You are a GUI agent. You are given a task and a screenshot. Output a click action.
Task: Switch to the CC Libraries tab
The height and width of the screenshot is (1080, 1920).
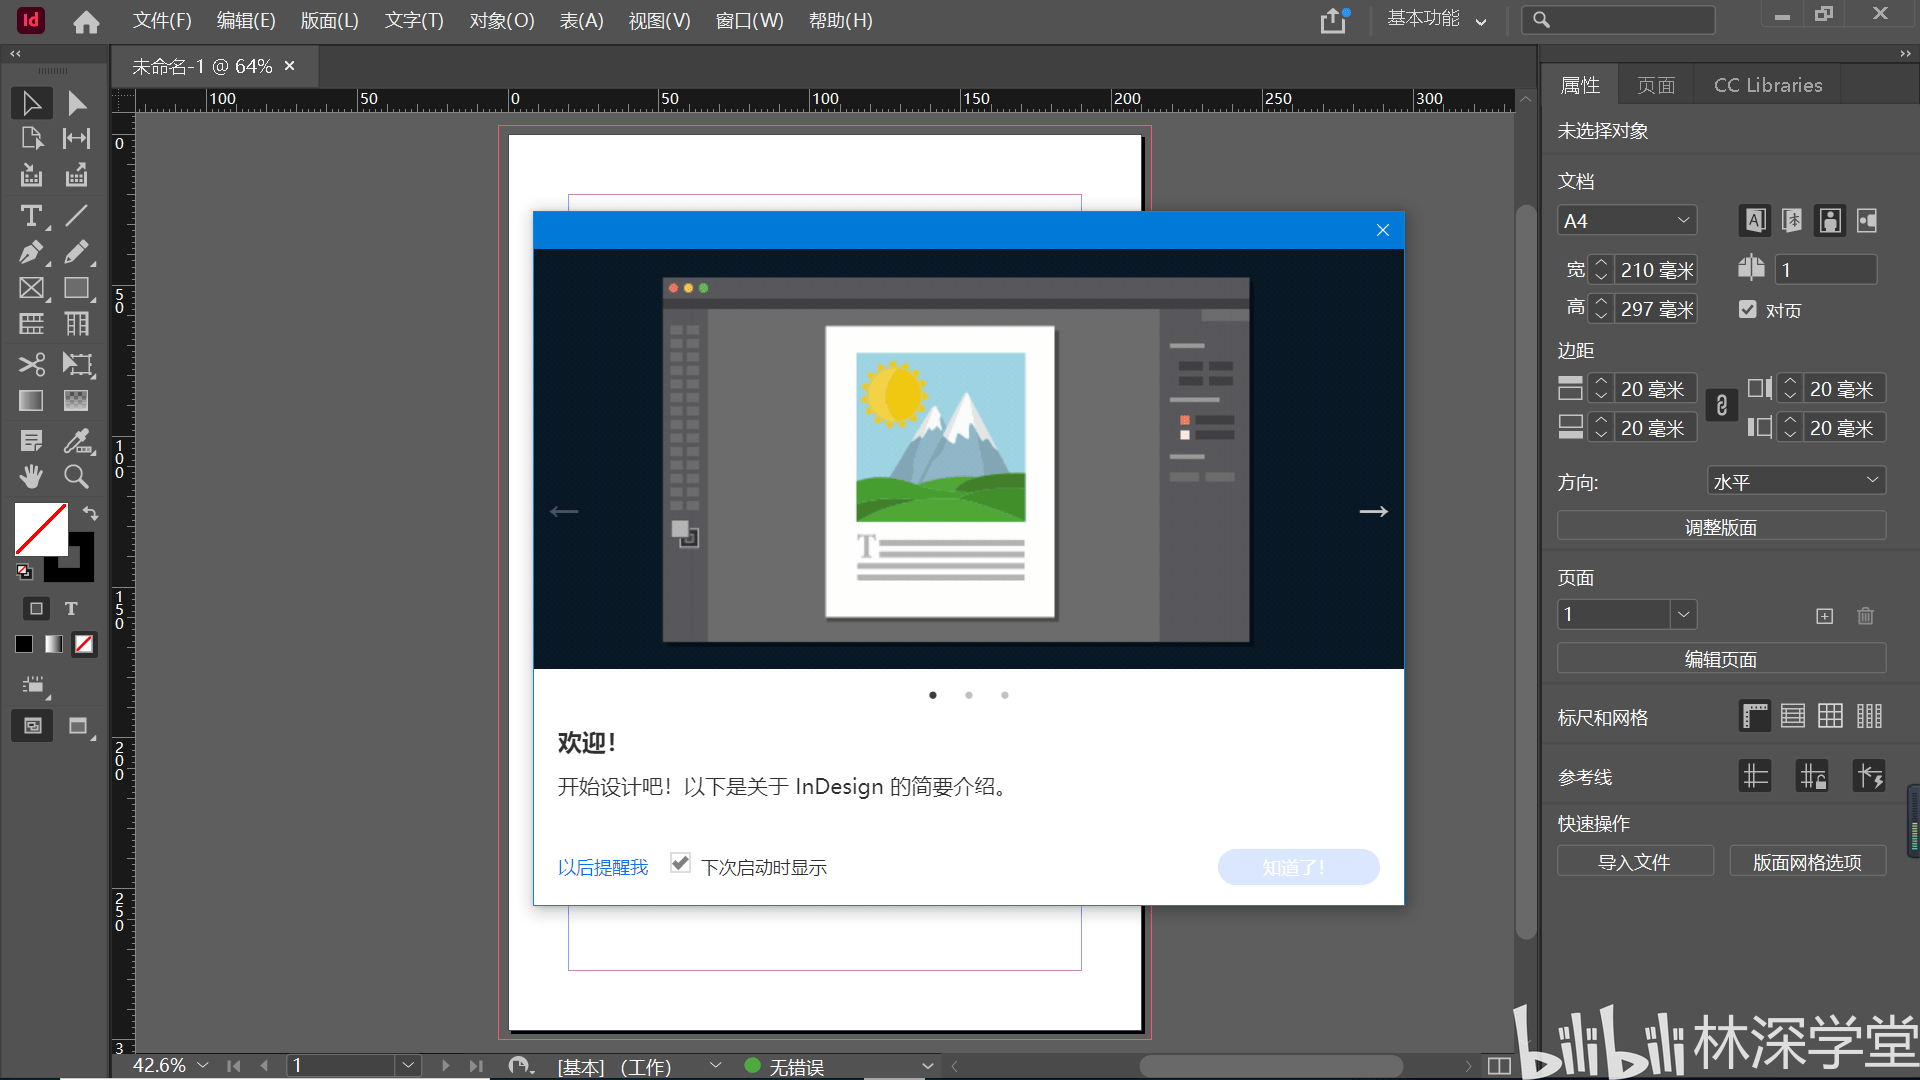coord(1768,85)
